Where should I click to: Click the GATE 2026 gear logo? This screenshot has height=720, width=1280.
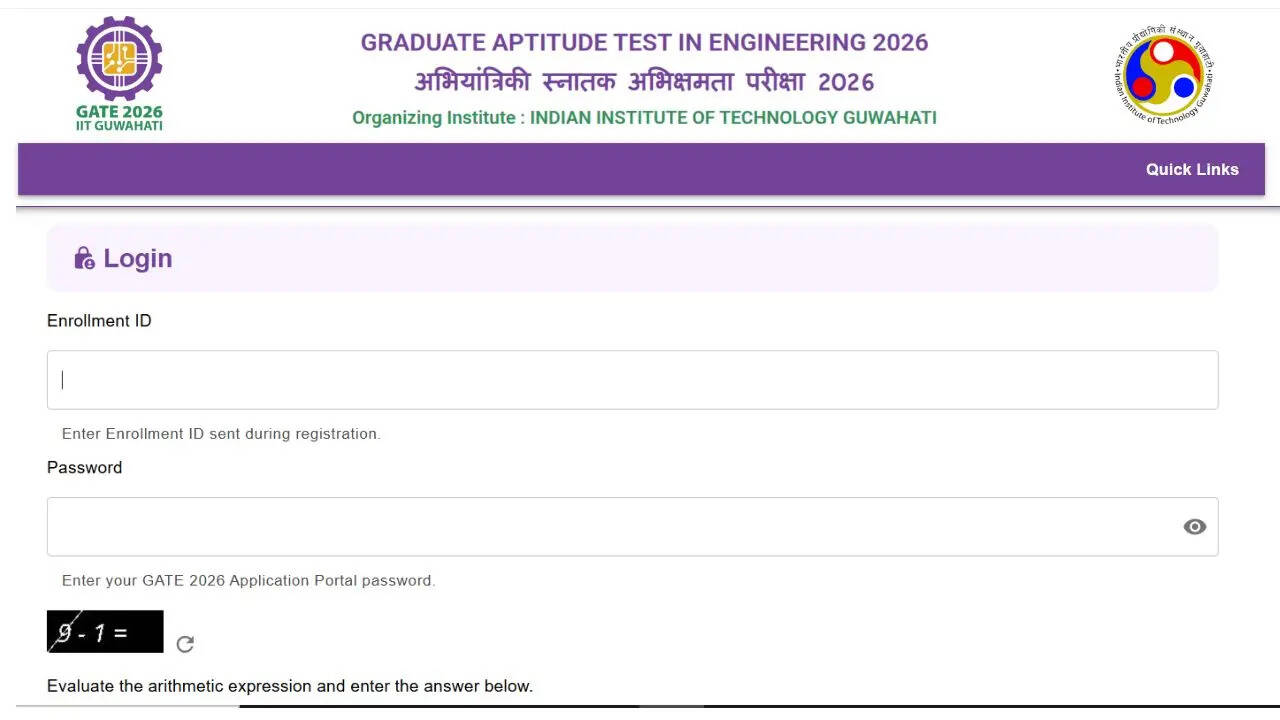[x=119, y=58]
